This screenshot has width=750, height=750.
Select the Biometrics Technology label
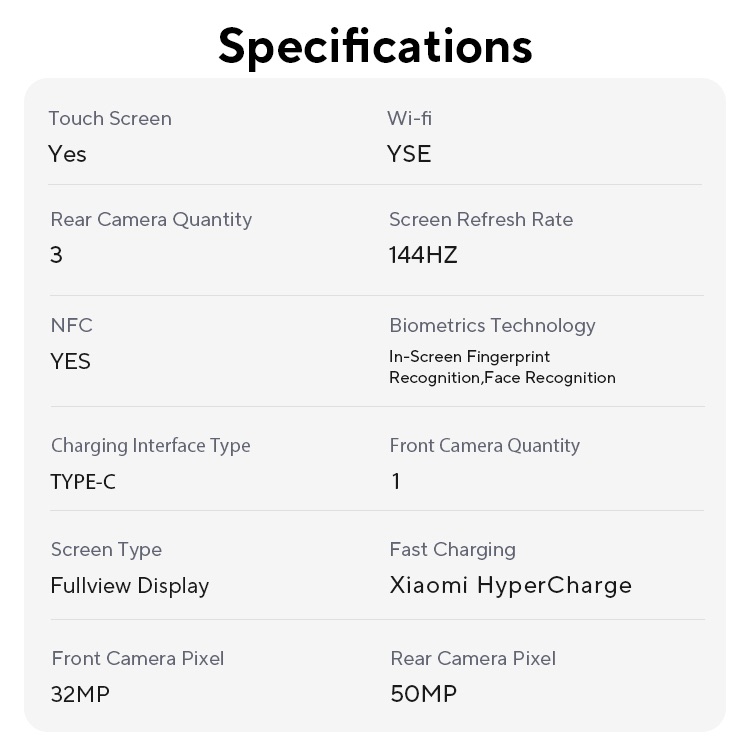(x=492, y=325)
